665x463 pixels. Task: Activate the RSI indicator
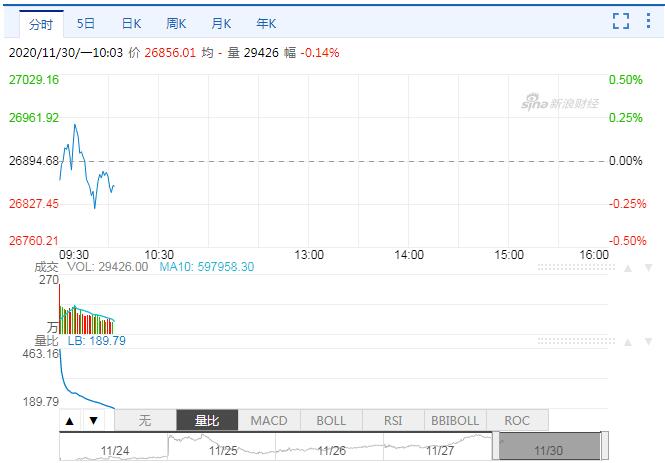[393, 421]
